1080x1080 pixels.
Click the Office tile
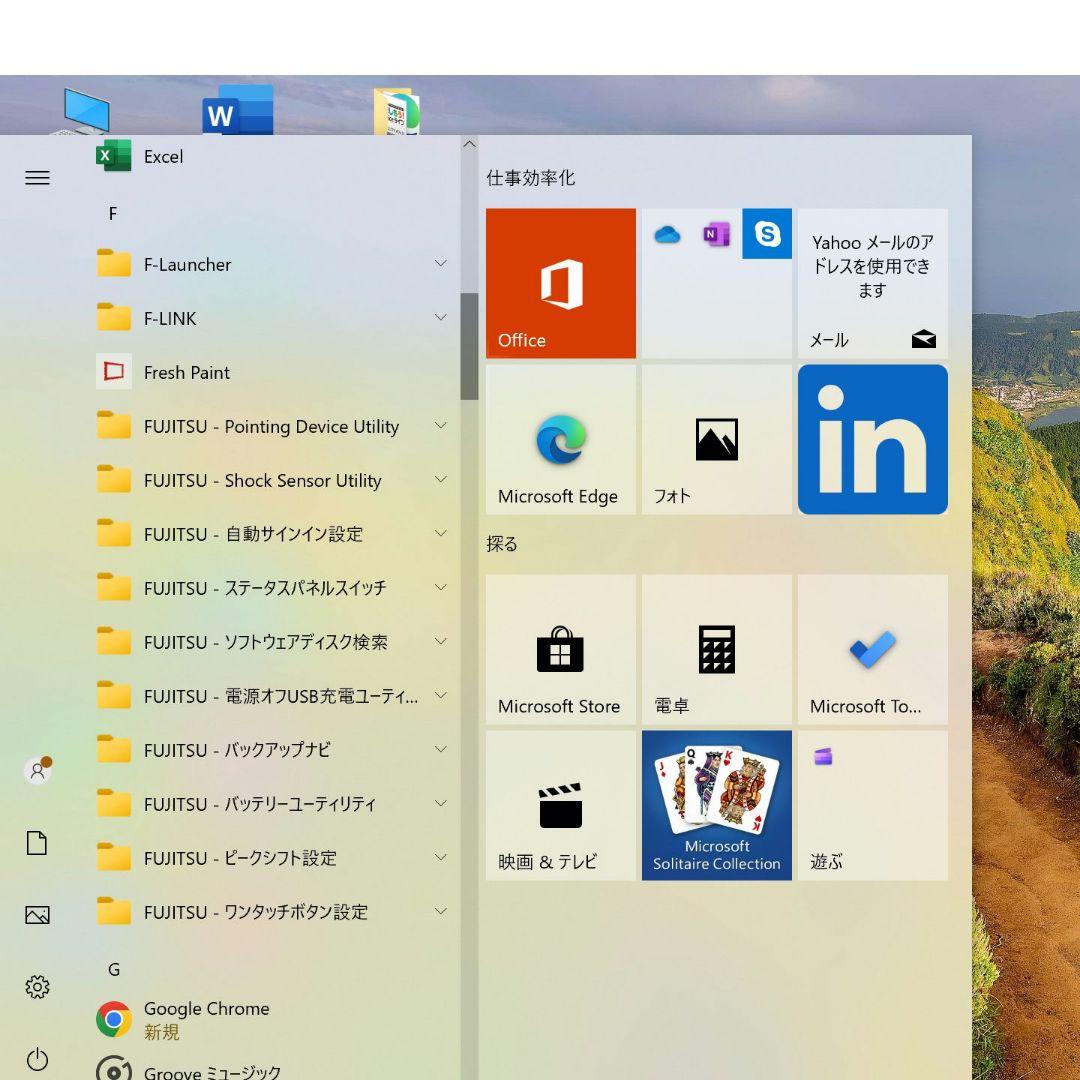561,283
